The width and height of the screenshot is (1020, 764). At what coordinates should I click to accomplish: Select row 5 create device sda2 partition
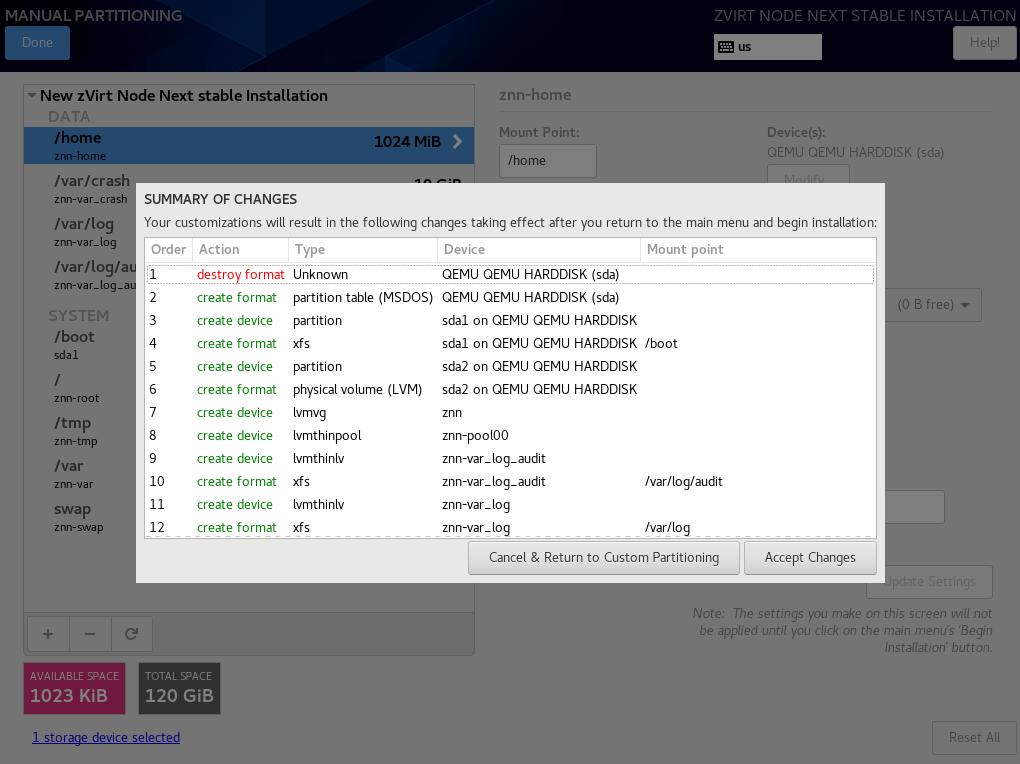(x=511, y=366)
